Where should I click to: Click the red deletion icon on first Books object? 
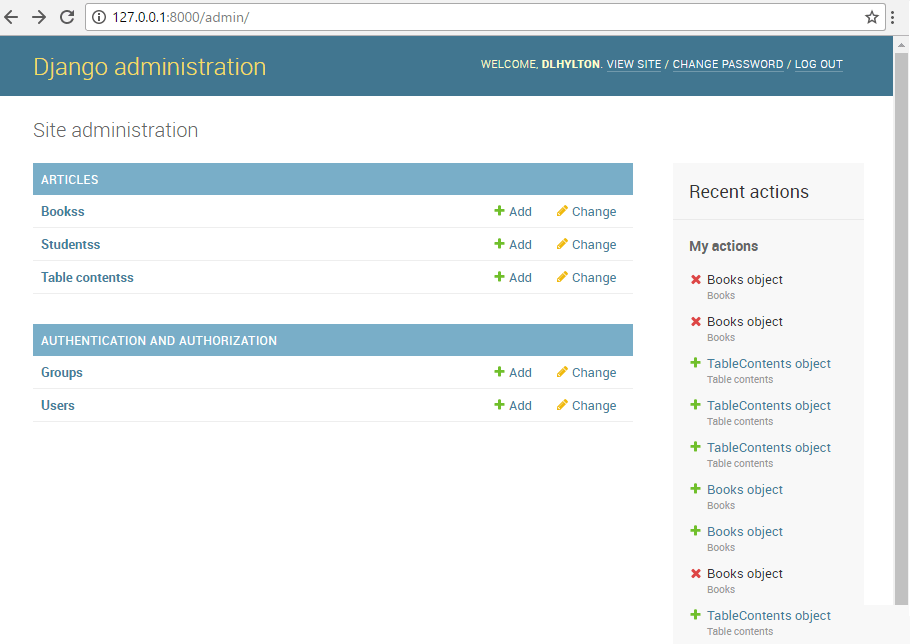point(696,279)
